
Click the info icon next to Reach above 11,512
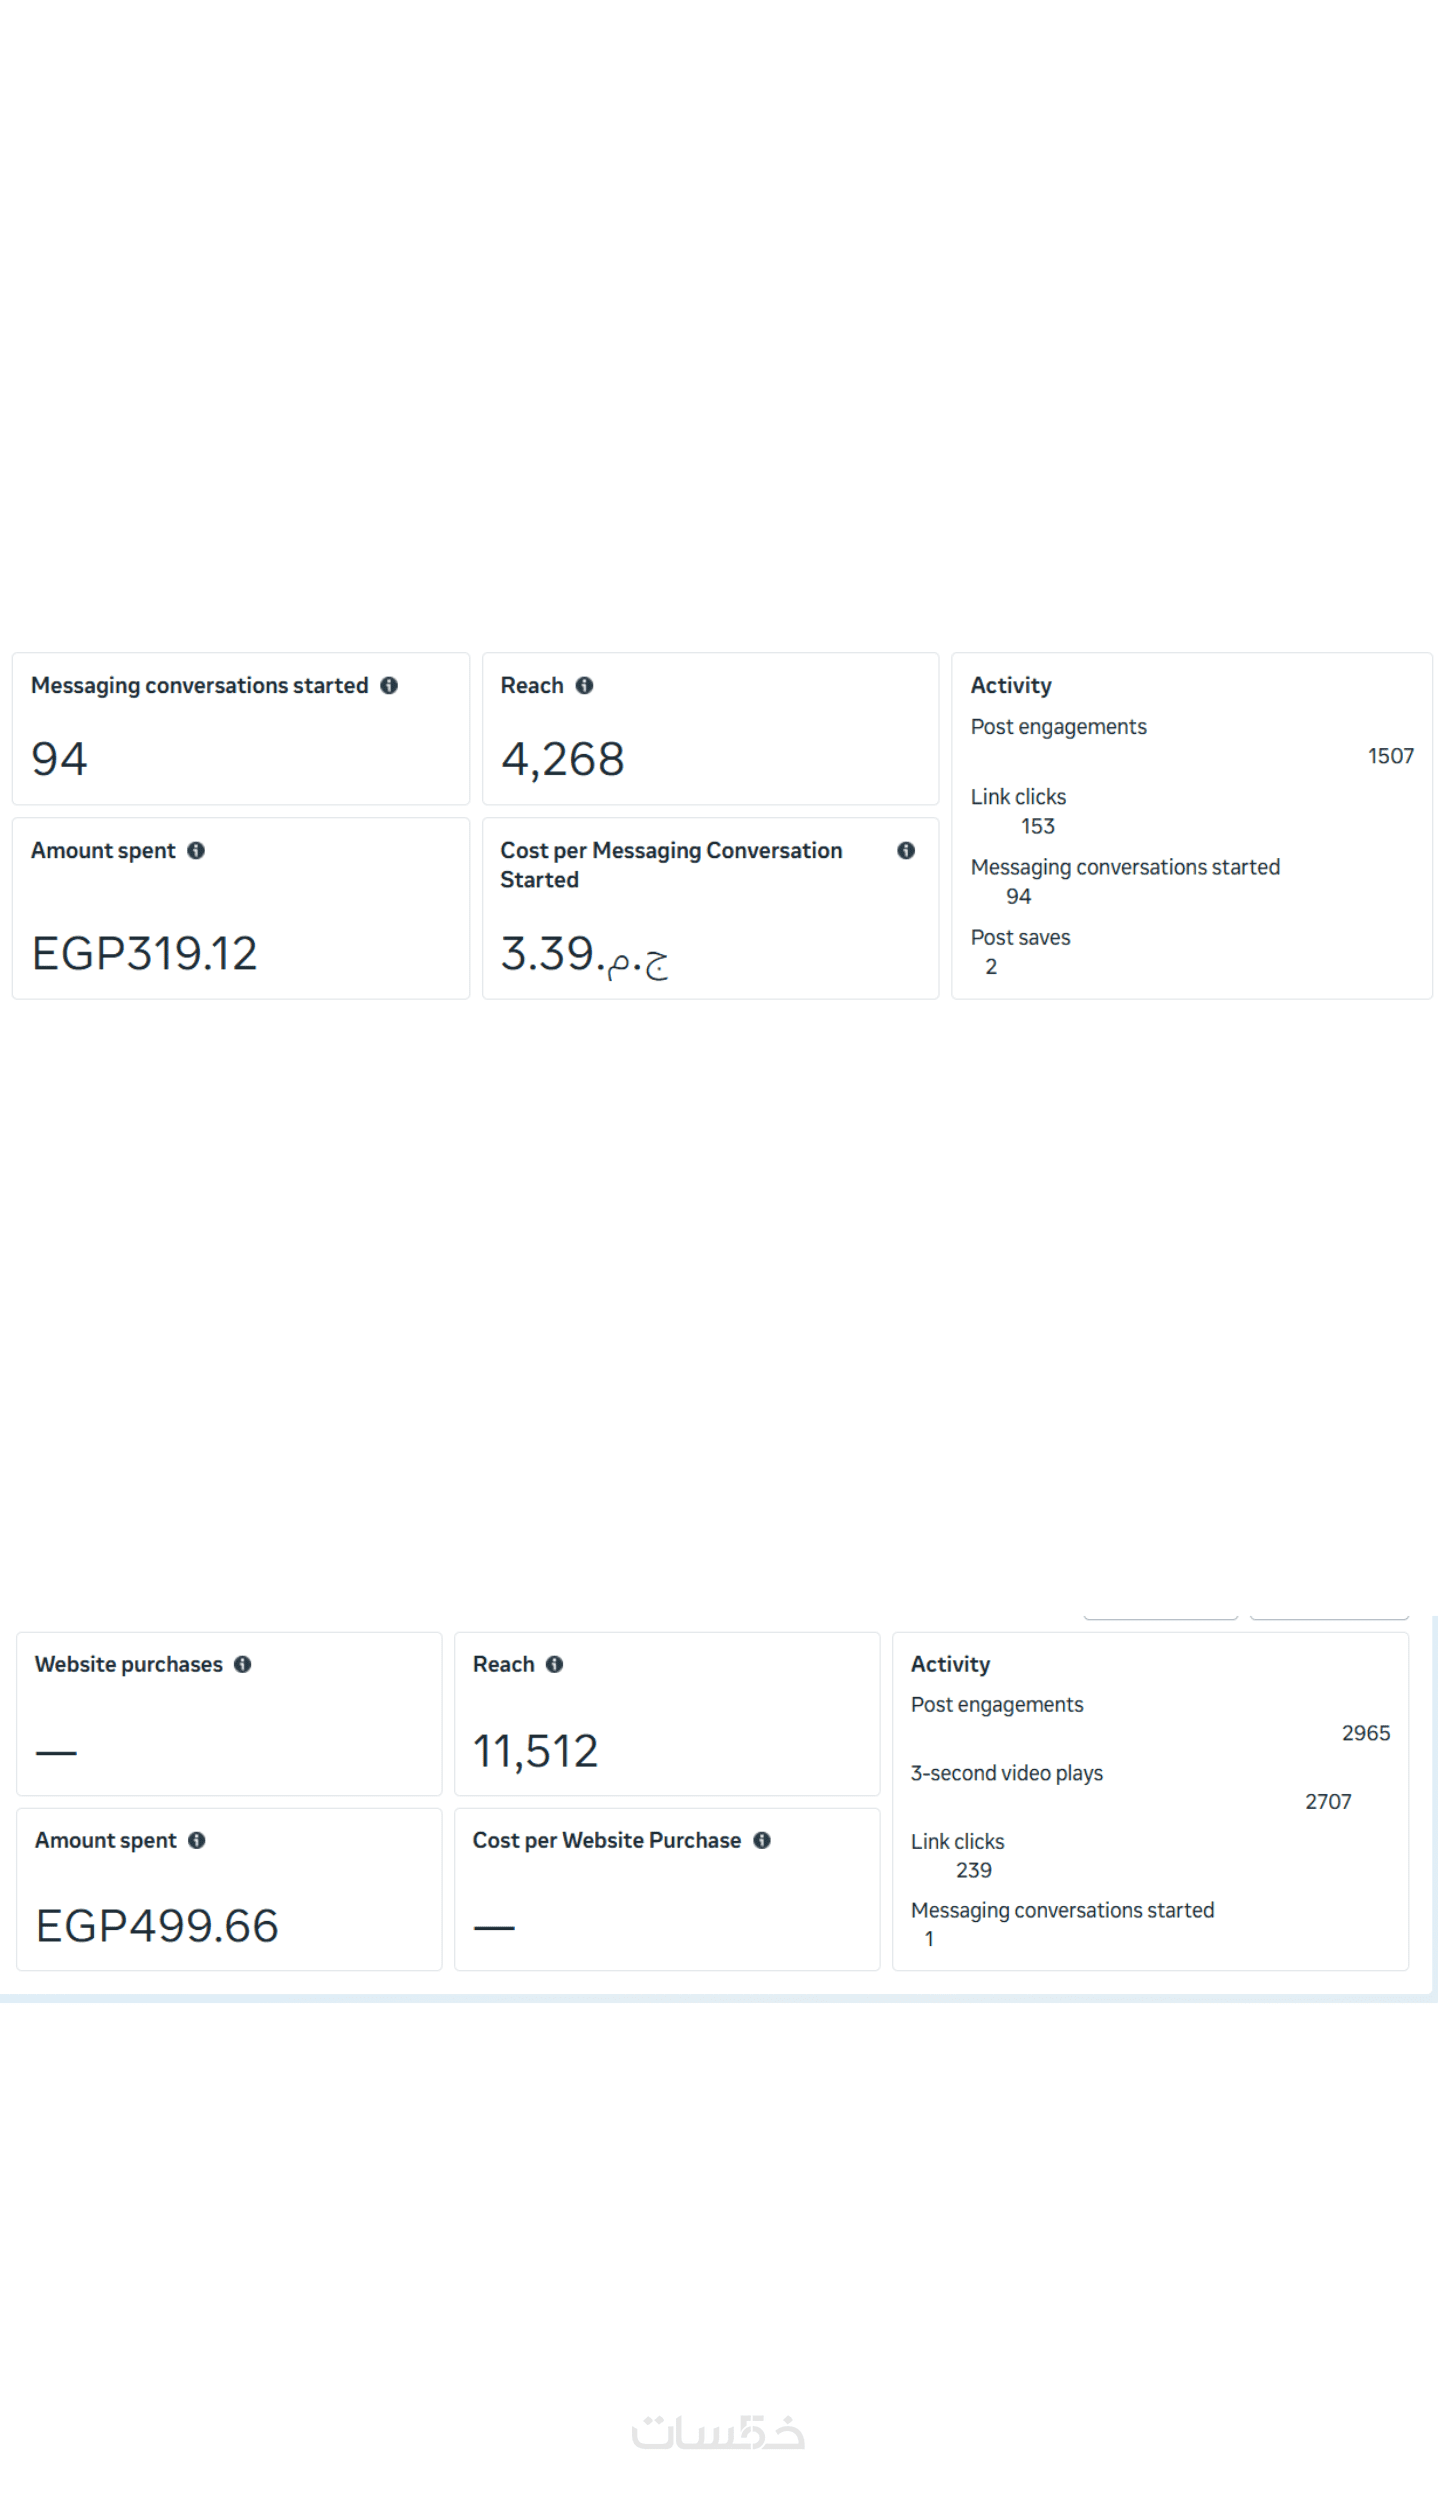[555, 1664]
